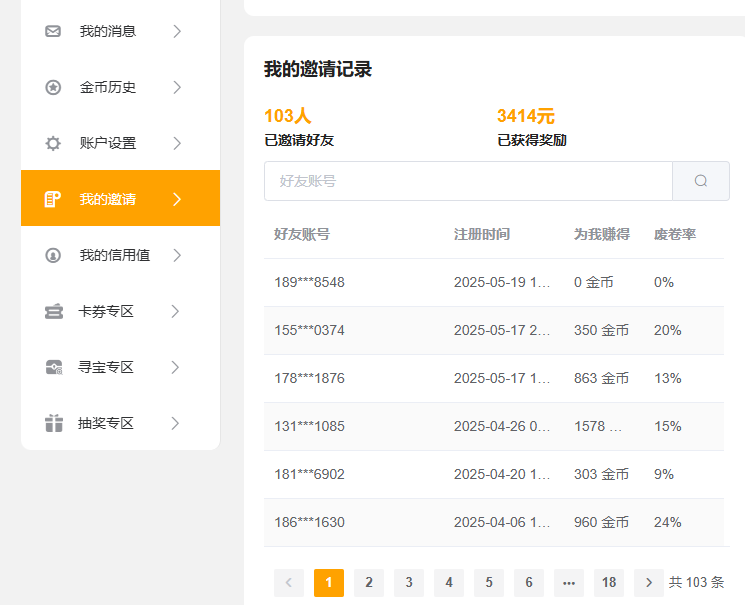Click the truncated 1578 earnings cell

(x=598, y=426)
